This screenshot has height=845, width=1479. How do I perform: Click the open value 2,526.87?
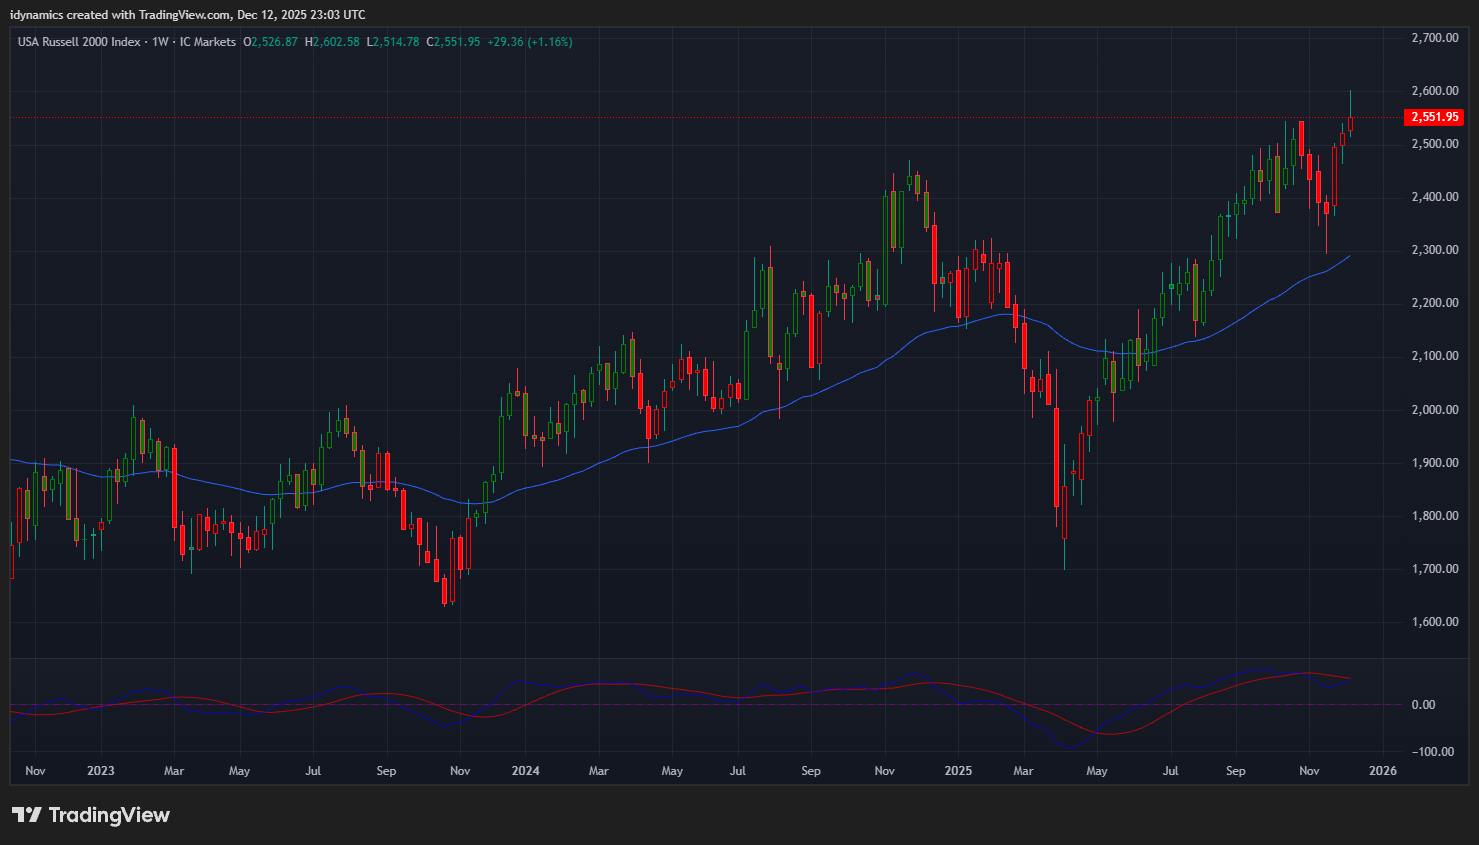(274, 42)
